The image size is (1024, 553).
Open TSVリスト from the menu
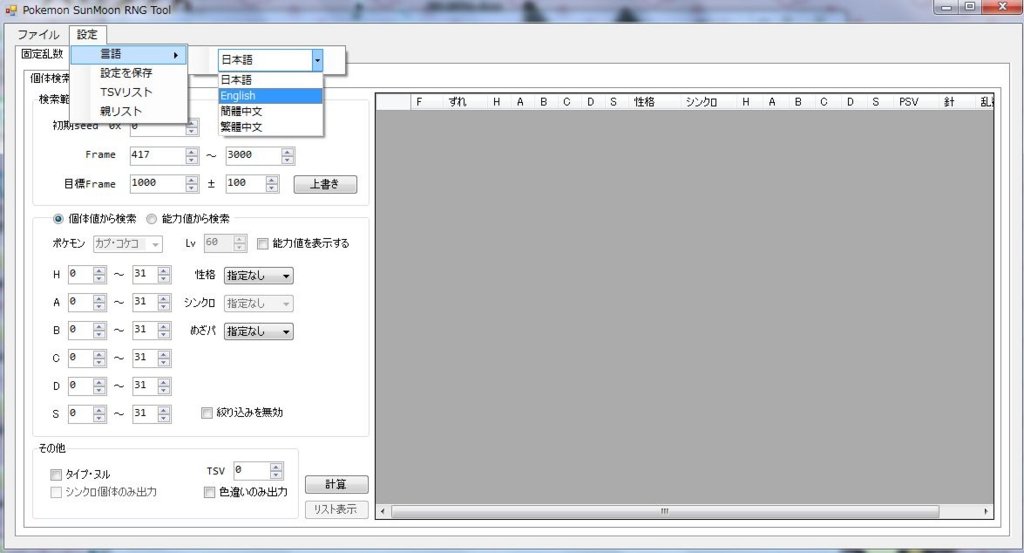pos(129,92)
